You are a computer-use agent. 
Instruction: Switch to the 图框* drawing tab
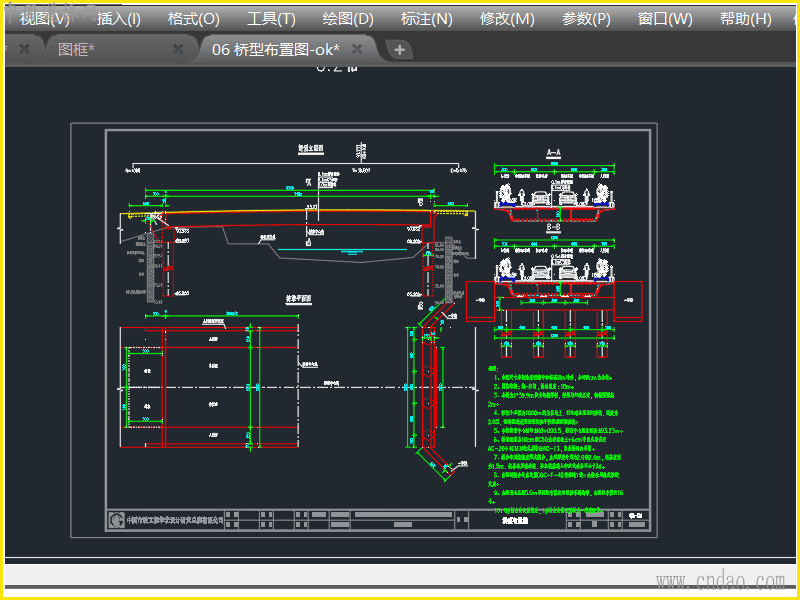[x=77, y=49]
